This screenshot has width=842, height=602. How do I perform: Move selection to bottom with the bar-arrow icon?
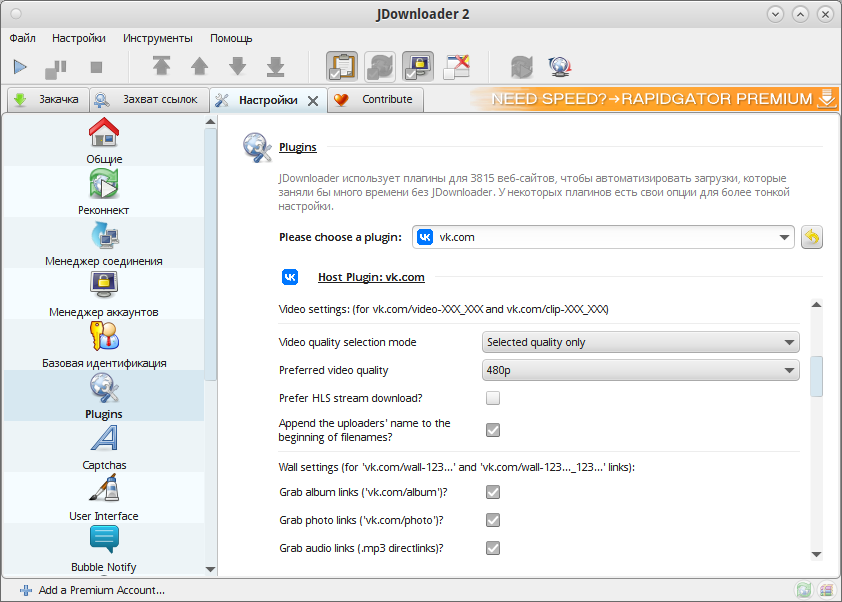pyautogui.click(x=275, y=67)
